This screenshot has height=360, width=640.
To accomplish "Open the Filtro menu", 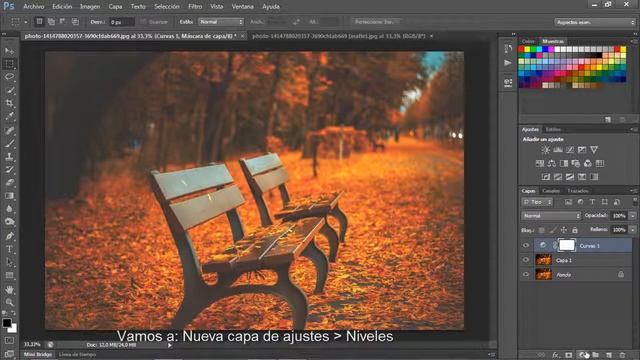I will point(195,7).
